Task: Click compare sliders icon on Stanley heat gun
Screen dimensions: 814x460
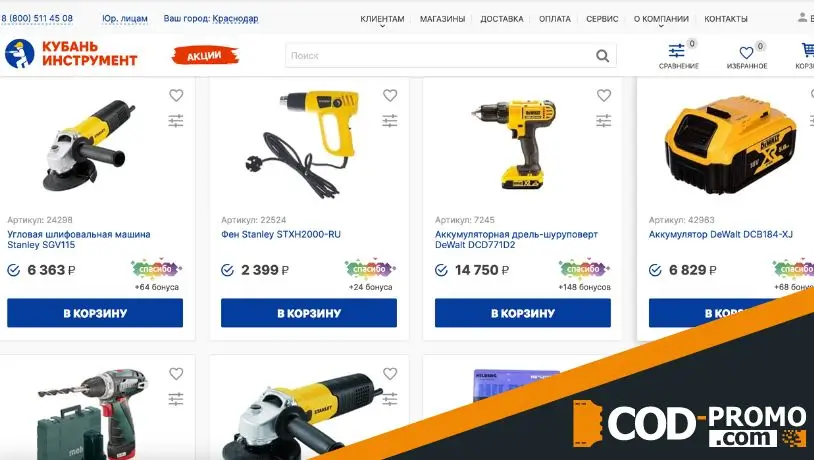Action: [x=390, y=121]
